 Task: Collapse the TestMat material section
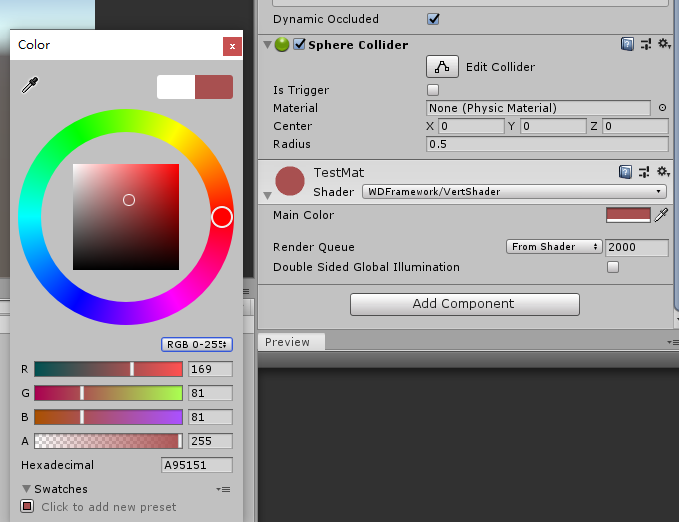pos(268,196)
